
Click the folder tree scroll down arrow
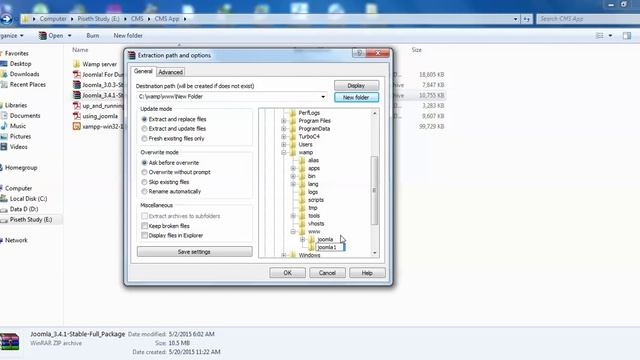coord(374,253)
